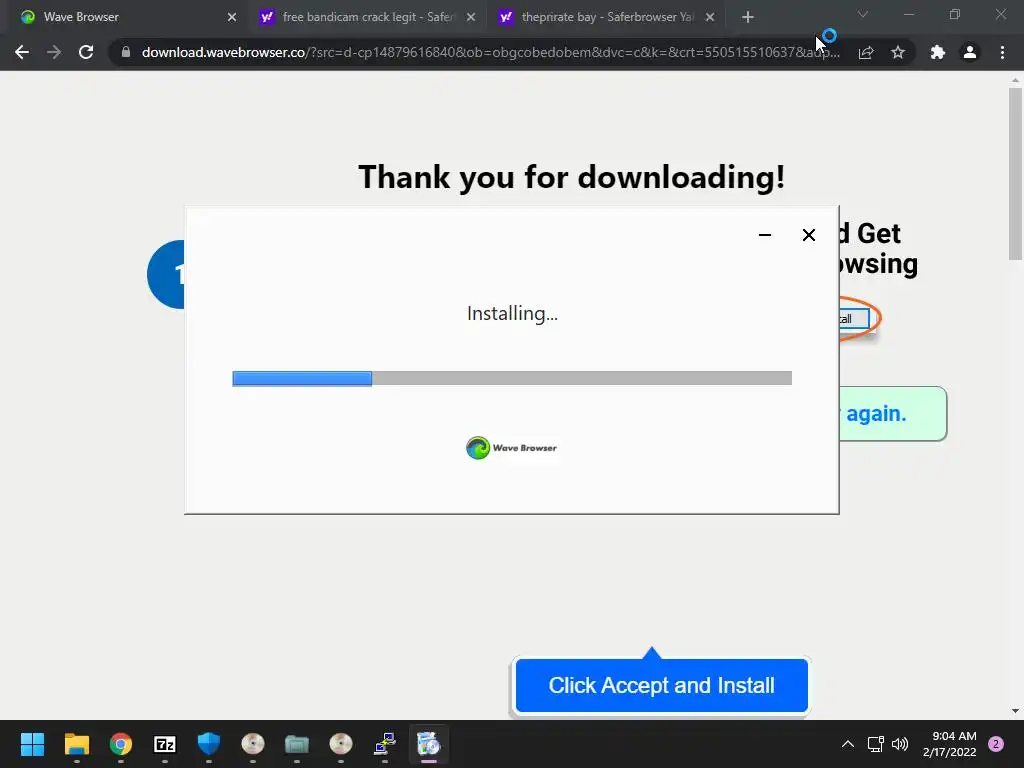This screenshot has width=1024, height=768.
Task: Click the Thank you for downloading heading
Action: coord(571,177)
